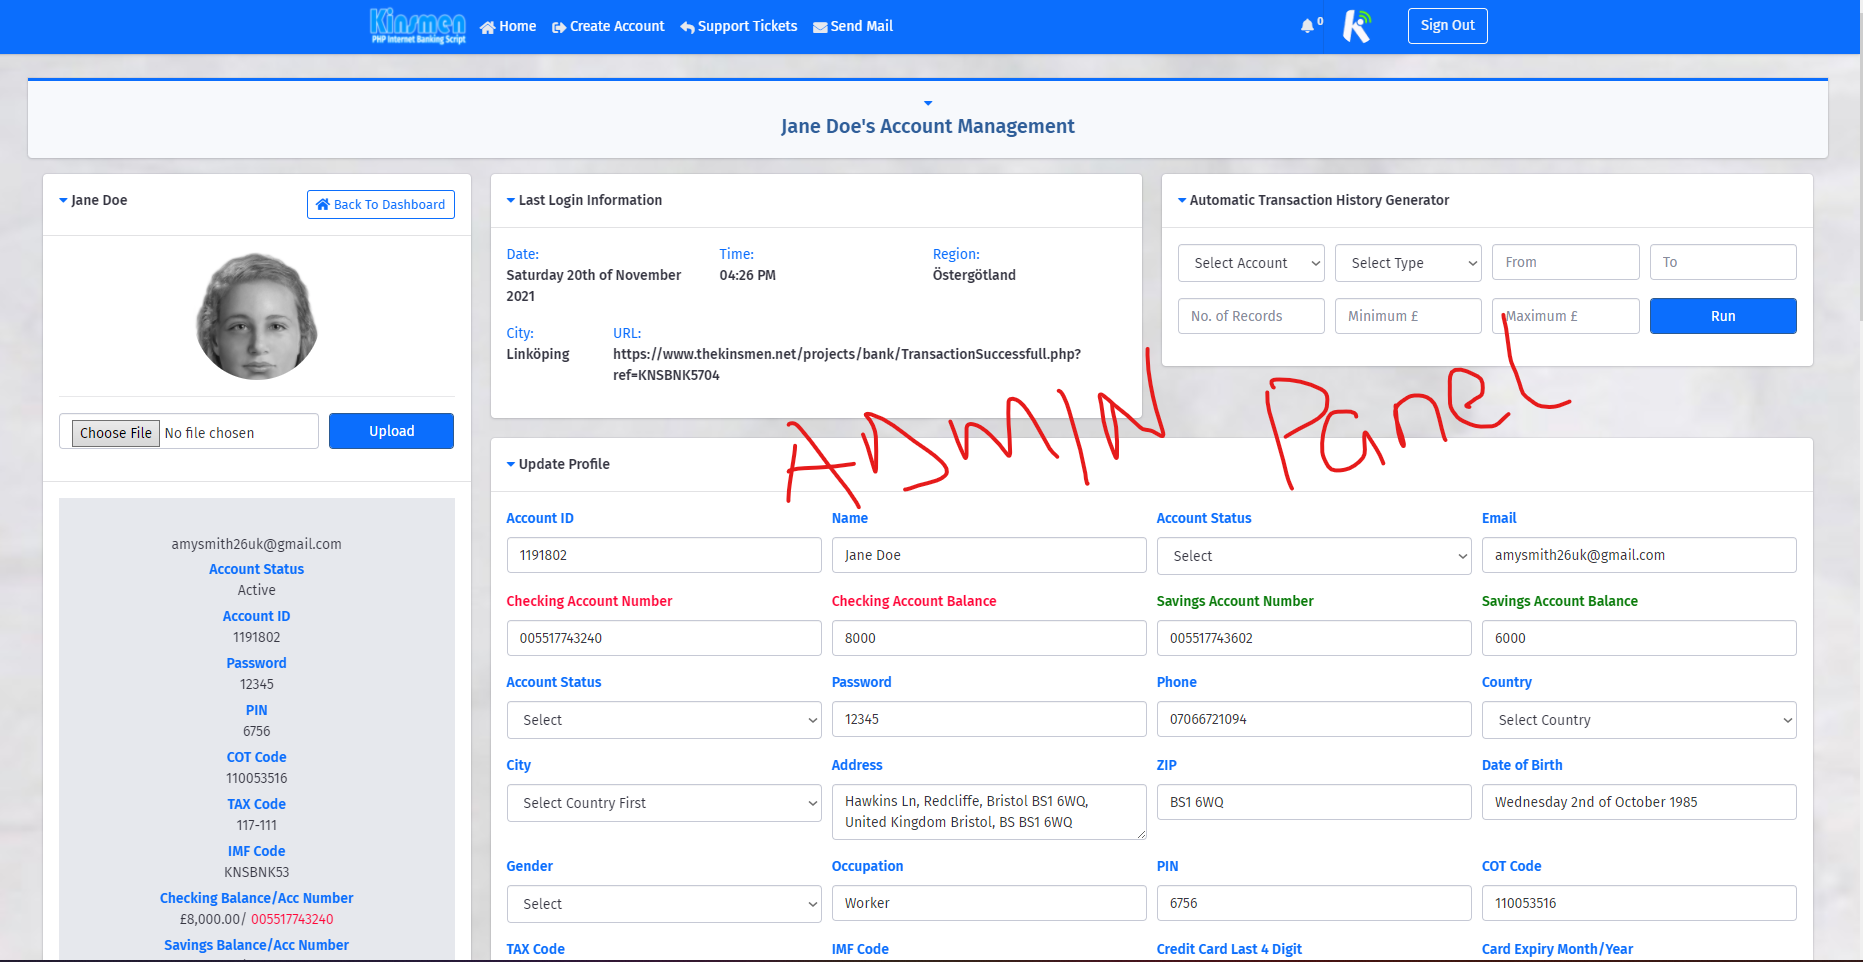
Task: Focus the Maximum £ field
Action: pos(1565,316)
